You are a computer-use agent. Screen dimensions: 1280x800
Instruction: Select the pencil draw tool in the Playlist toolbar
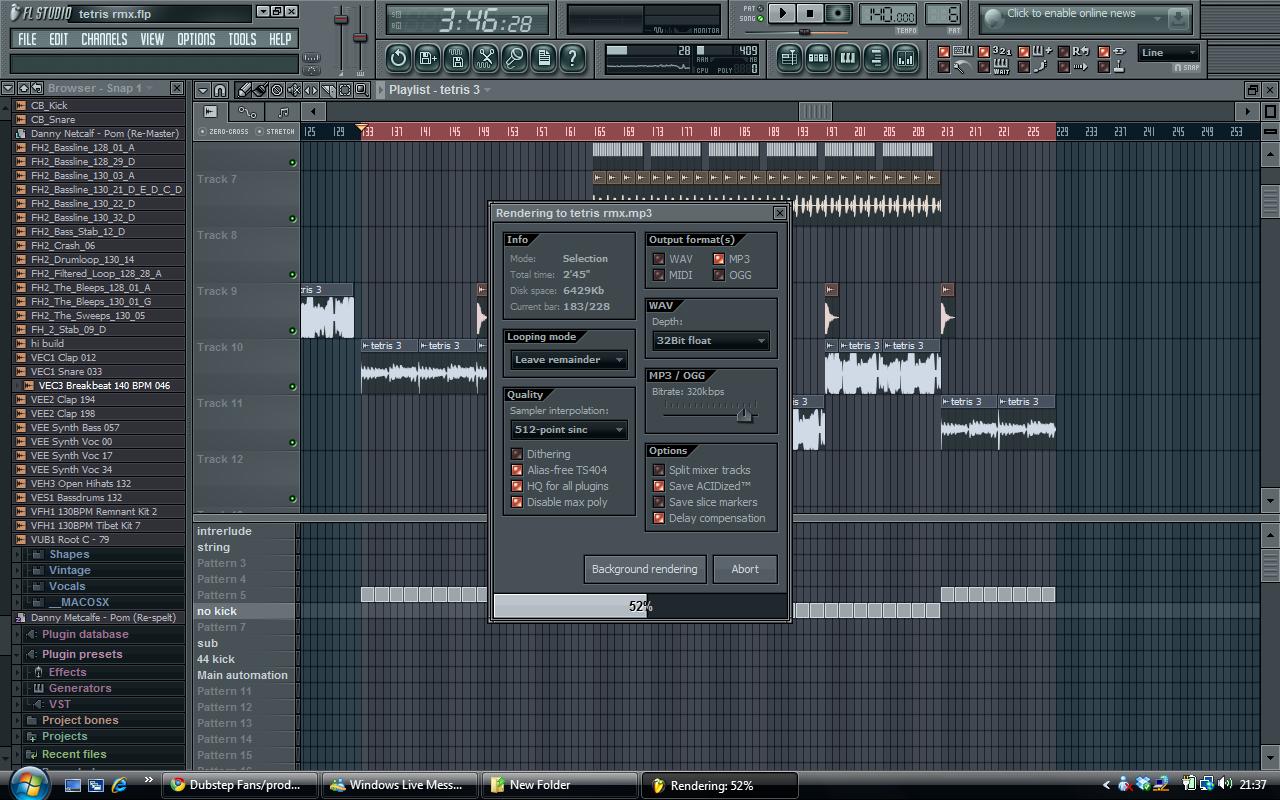pos(243,90)
